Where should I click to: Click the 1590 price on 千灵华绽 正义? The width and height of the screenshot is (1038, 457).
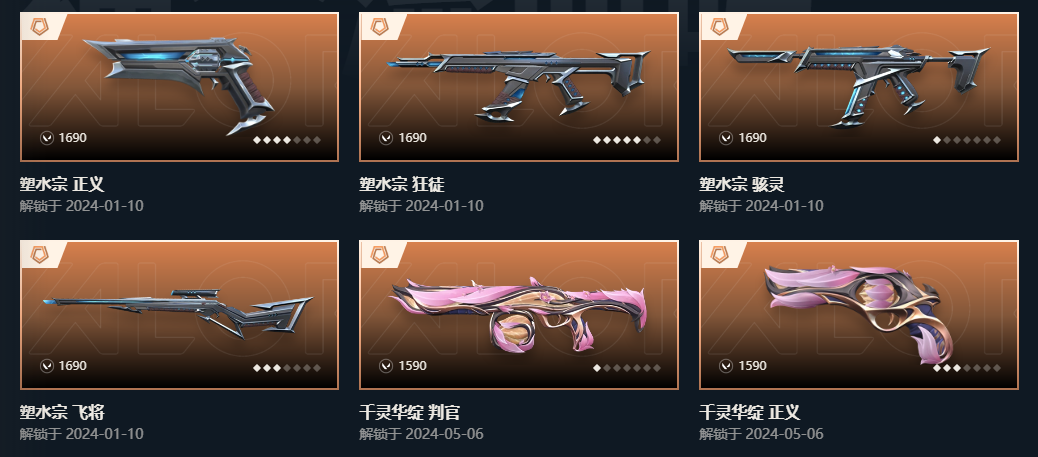[753, 366]
